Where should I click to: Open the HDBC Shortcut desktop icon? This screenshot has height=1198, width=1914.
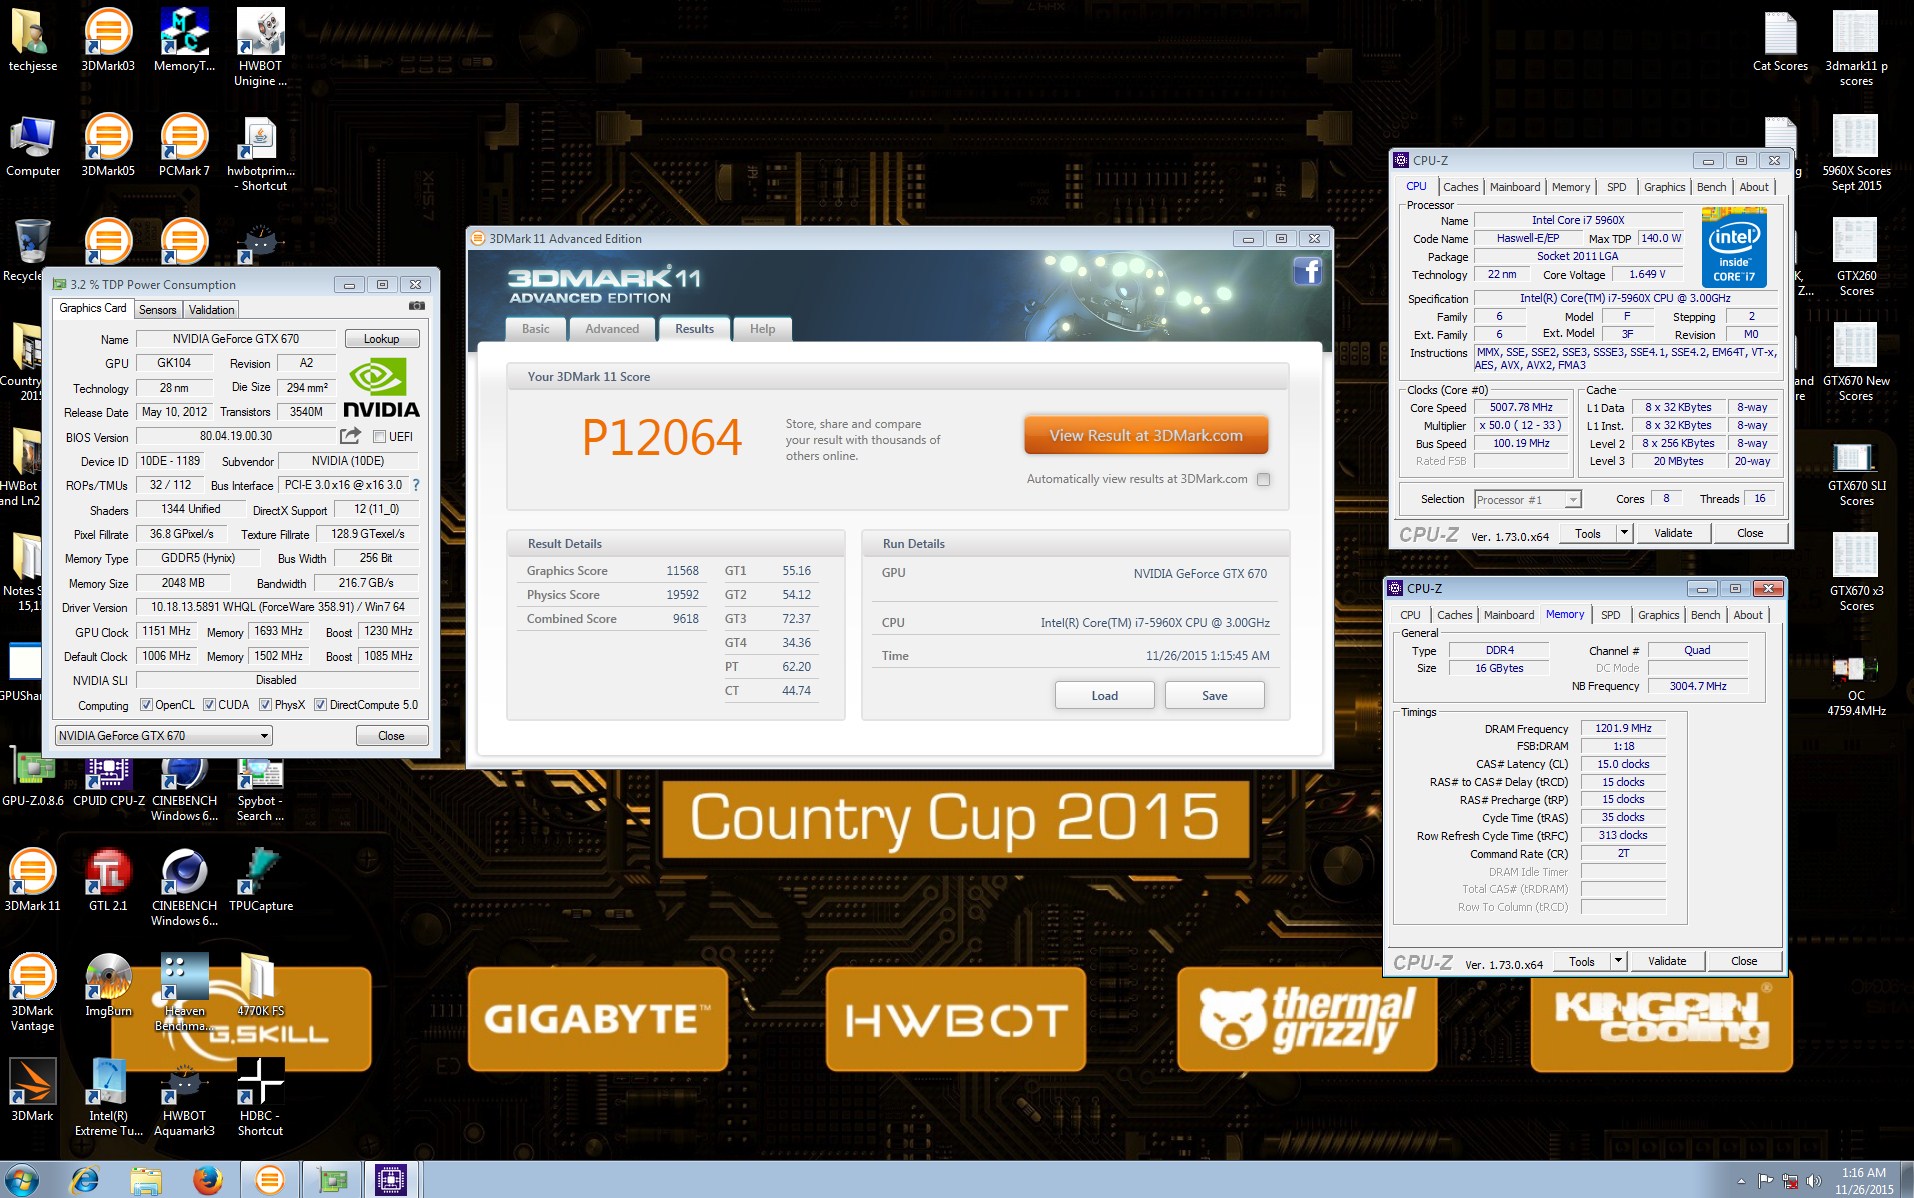[x=260, y=1097]
